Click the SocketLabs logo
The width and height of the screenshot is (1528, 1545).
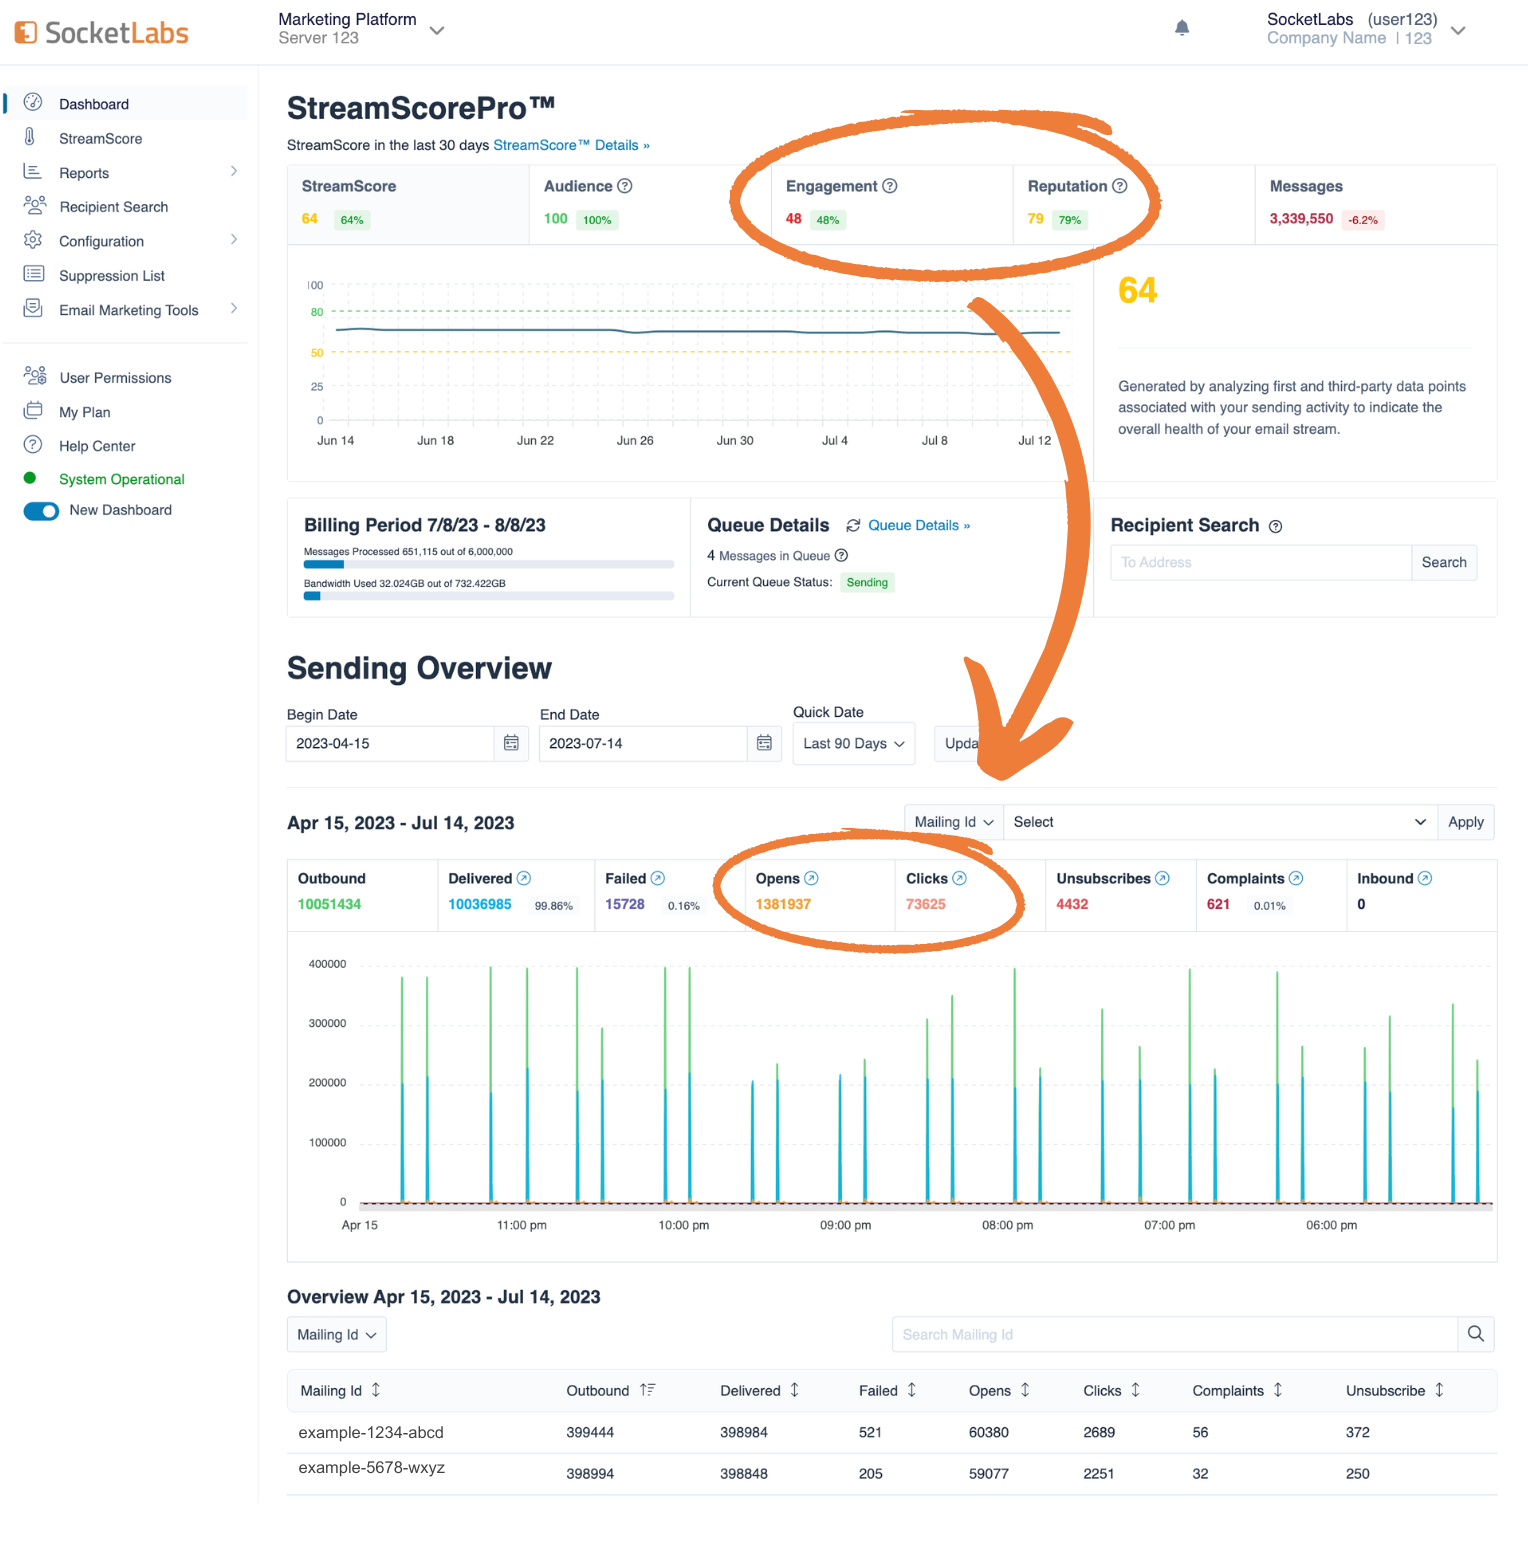tap(101, 33)
